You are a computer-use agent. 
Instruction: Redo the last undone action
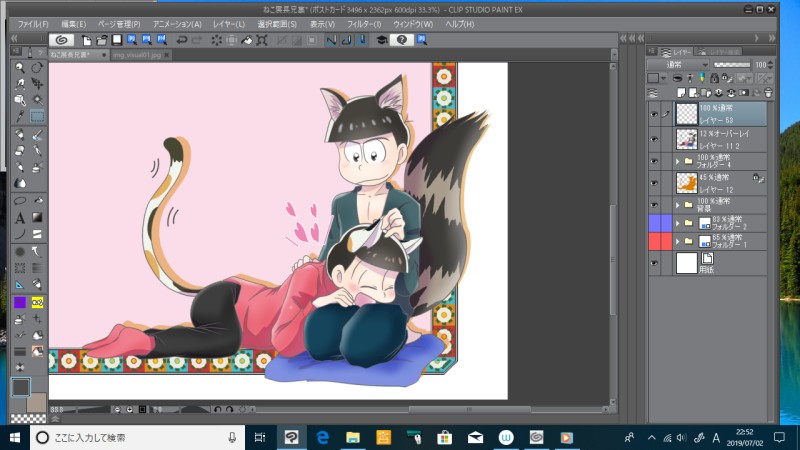click(x=197, y=40)
